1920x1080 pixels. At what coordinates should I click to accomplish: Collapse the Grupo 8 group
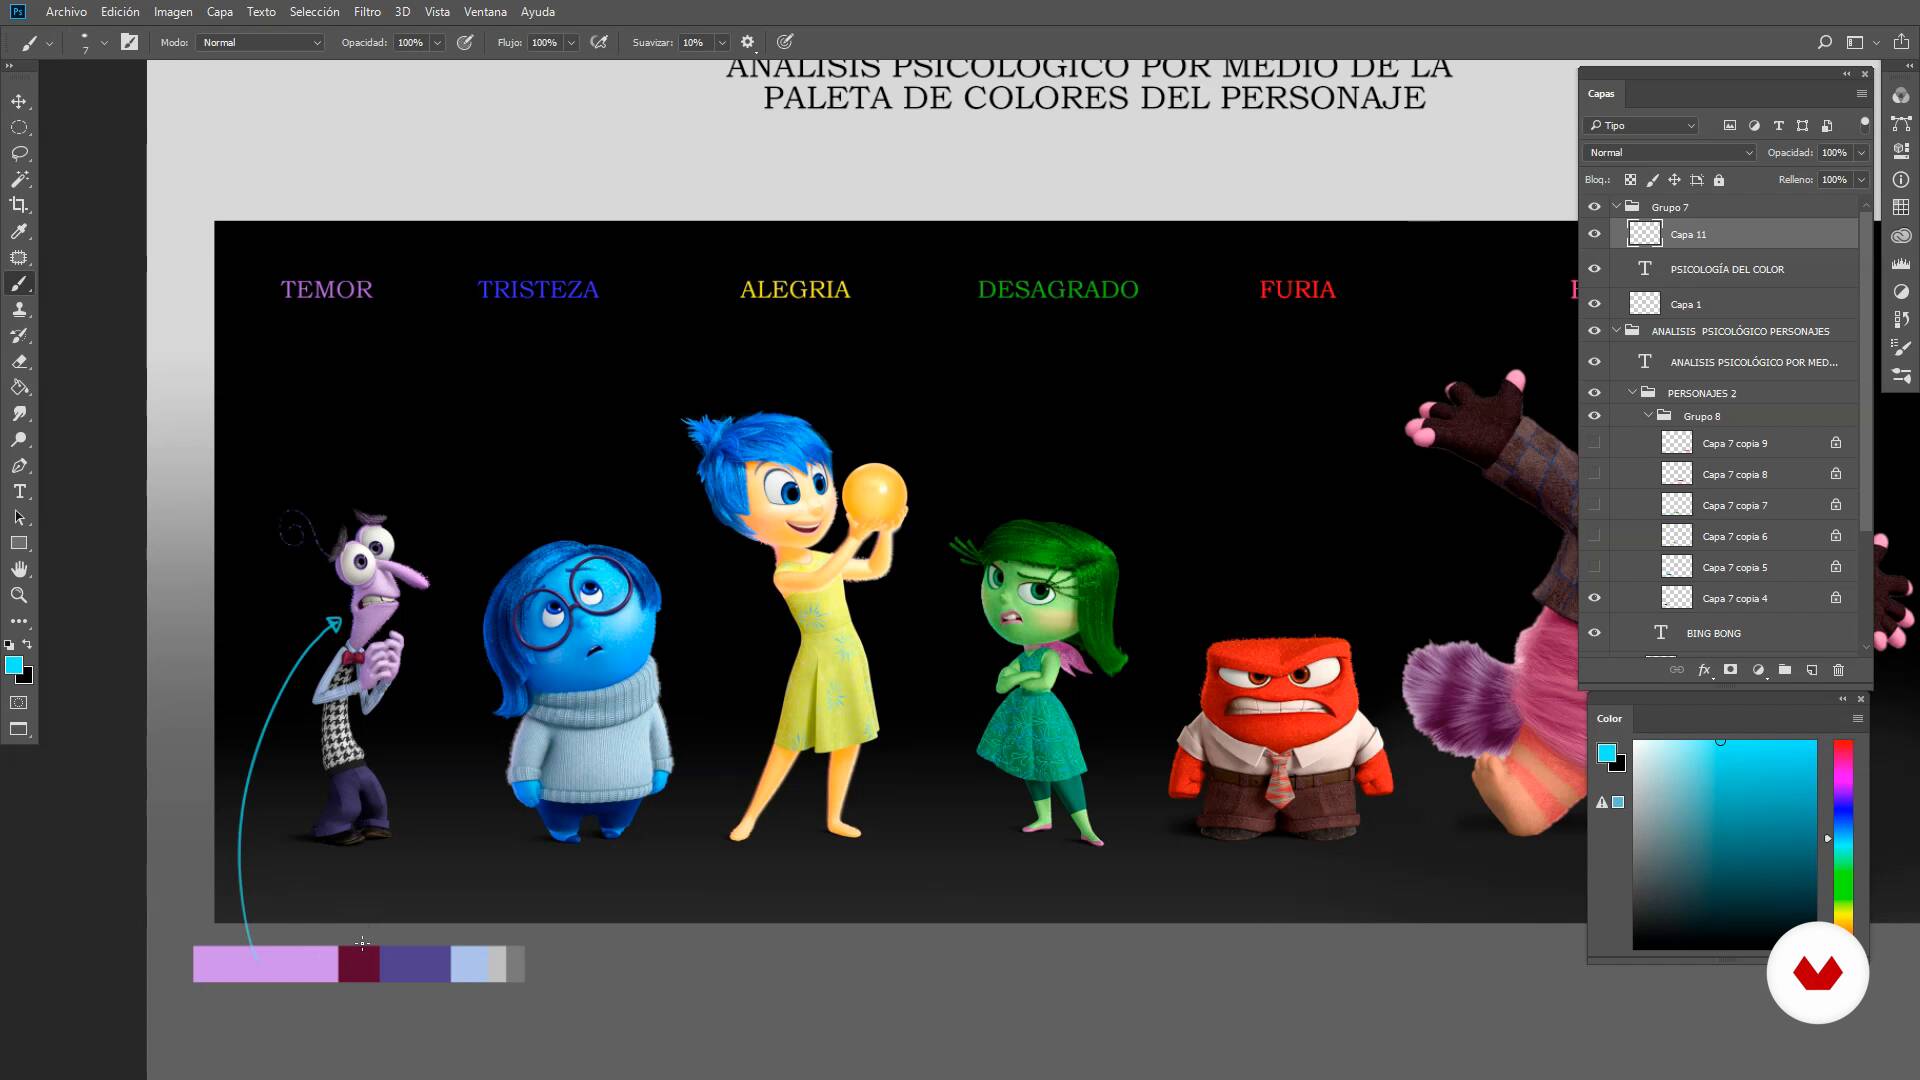click(1649, 416)
